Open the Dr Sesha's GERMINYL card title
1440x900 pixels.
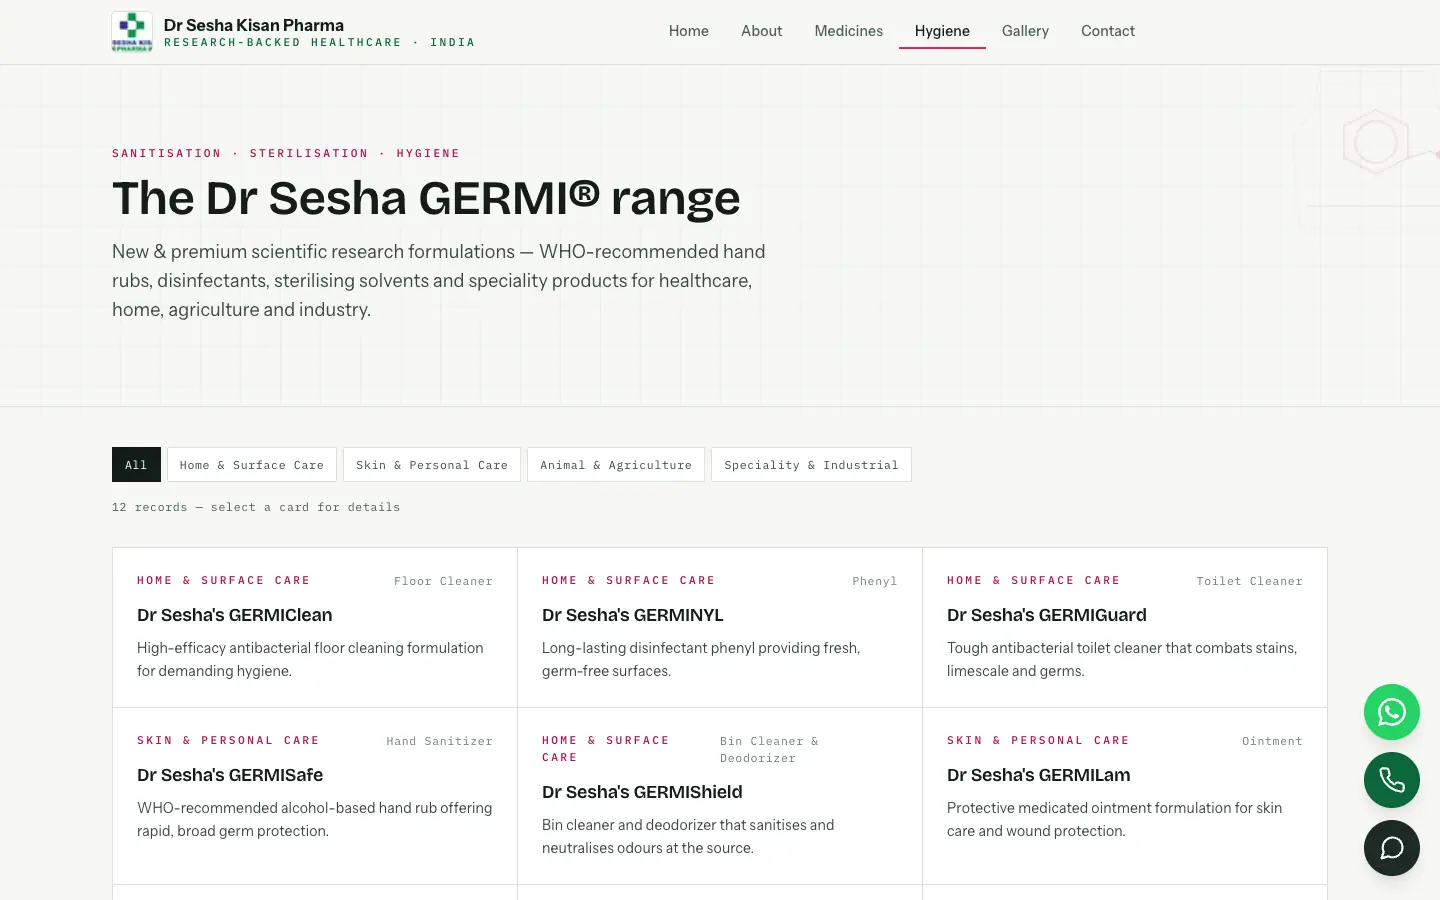633,615
